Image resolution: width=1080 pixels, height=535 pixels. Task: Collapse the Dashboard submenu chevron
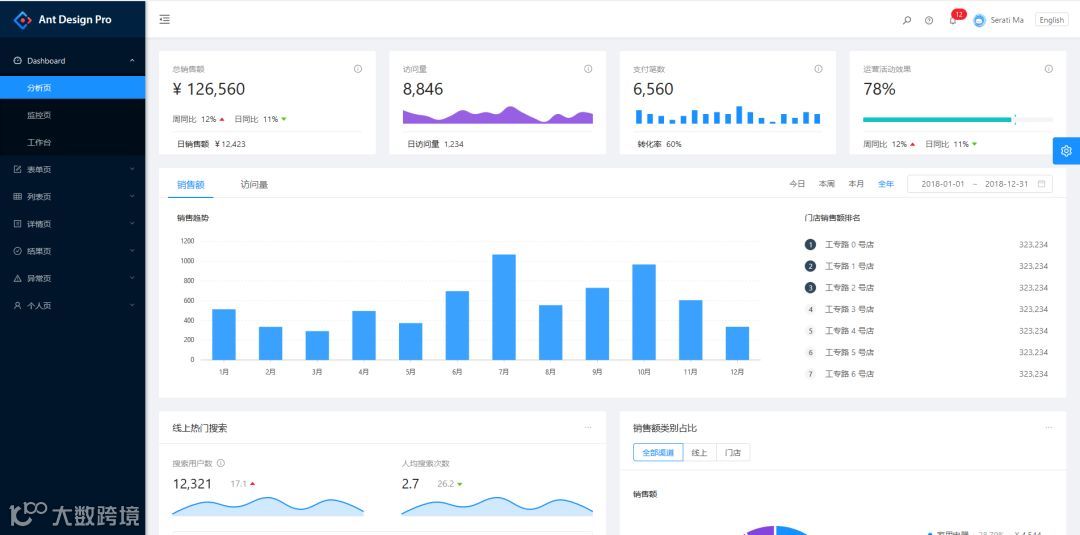(x=132, y=61)
